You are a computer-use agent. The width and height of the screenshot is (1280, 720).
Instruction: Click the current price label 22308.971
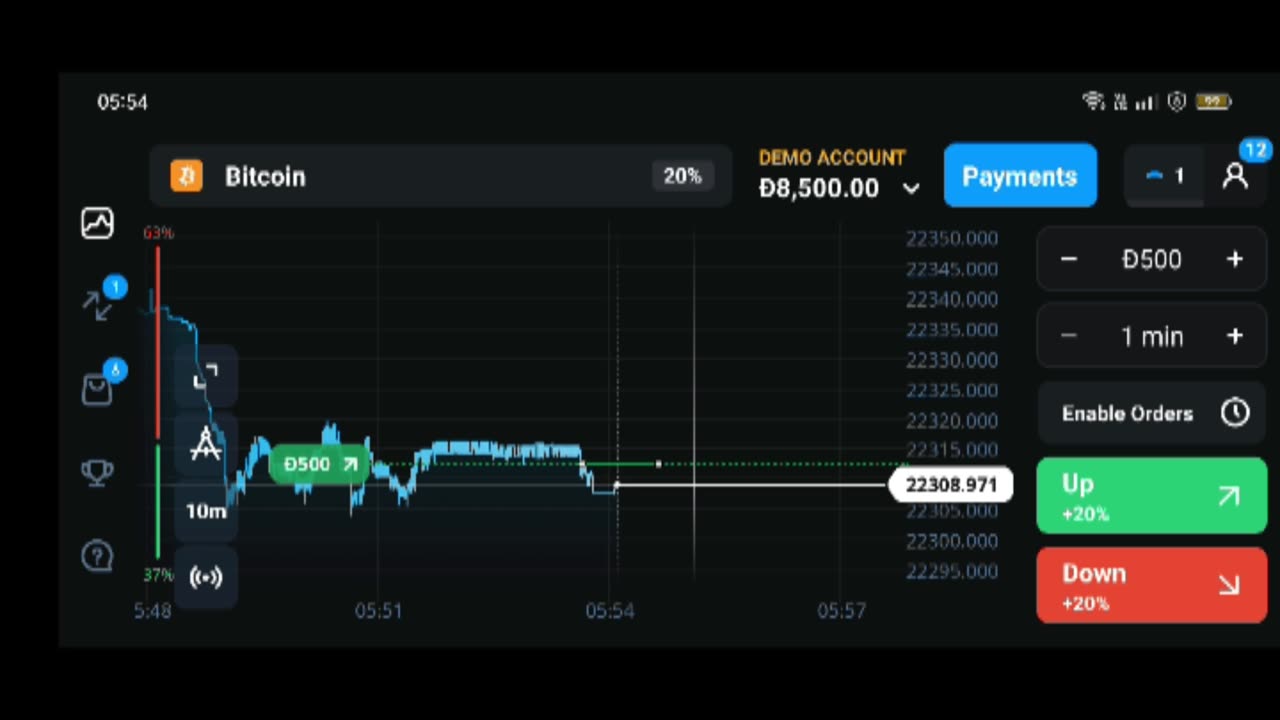pyautogui.click(x=950, y=485)
